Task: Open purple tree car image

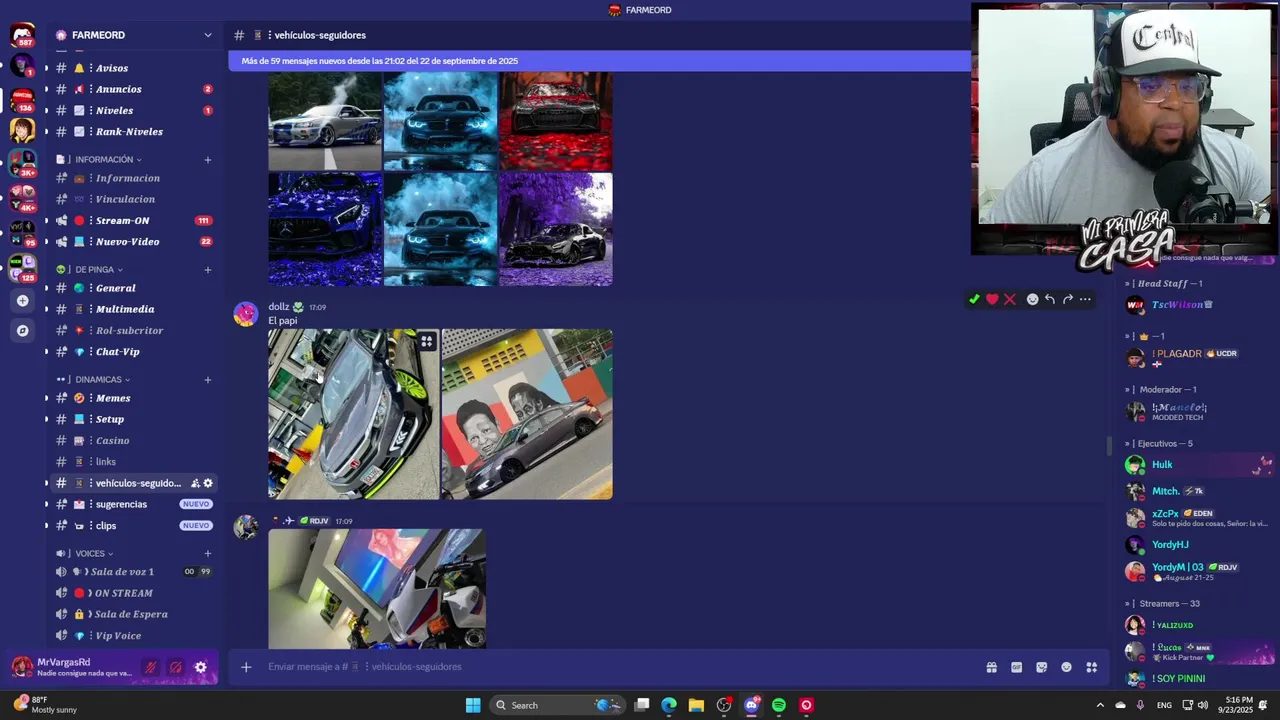Action: tap(556, 229)
